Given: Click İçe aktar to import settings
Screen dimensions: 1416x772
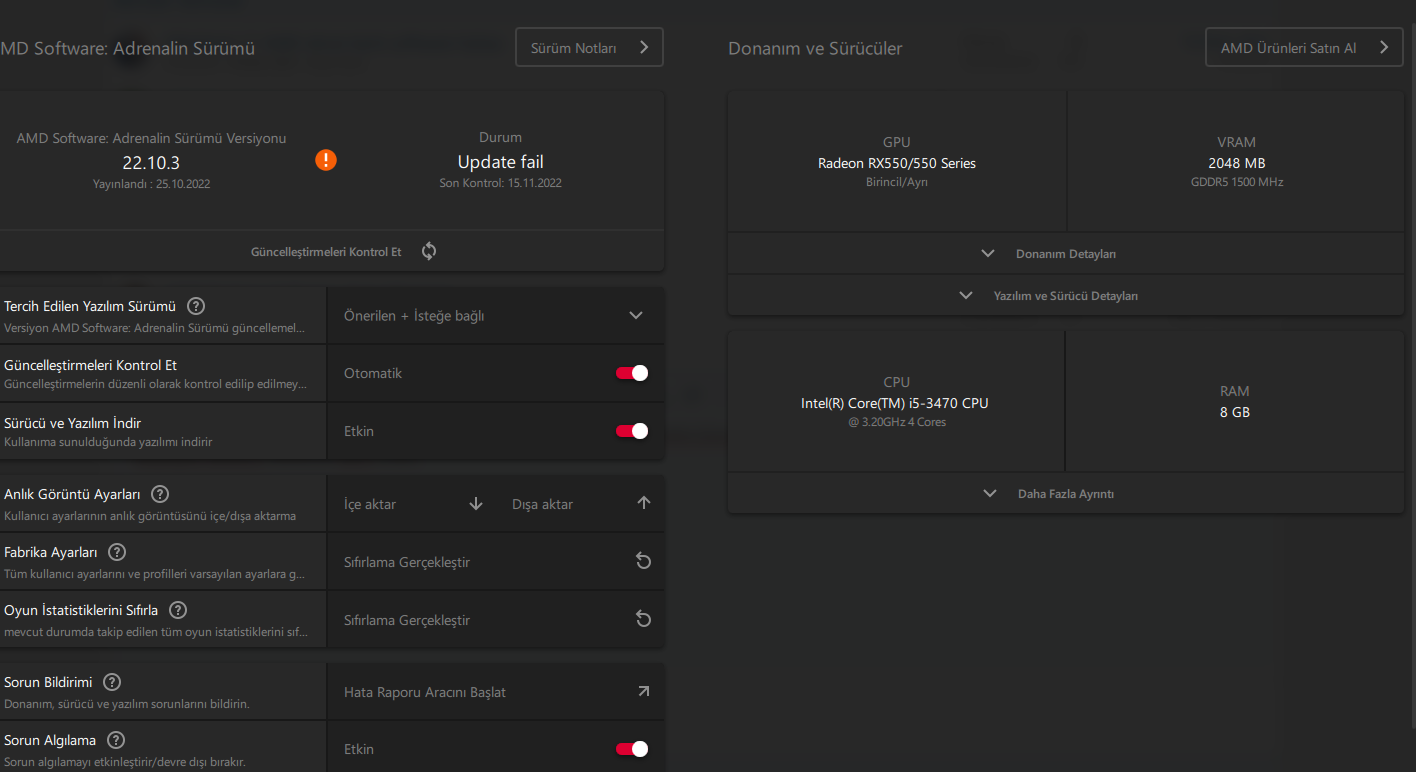Looking at the screenshot, I should [370, 504].
